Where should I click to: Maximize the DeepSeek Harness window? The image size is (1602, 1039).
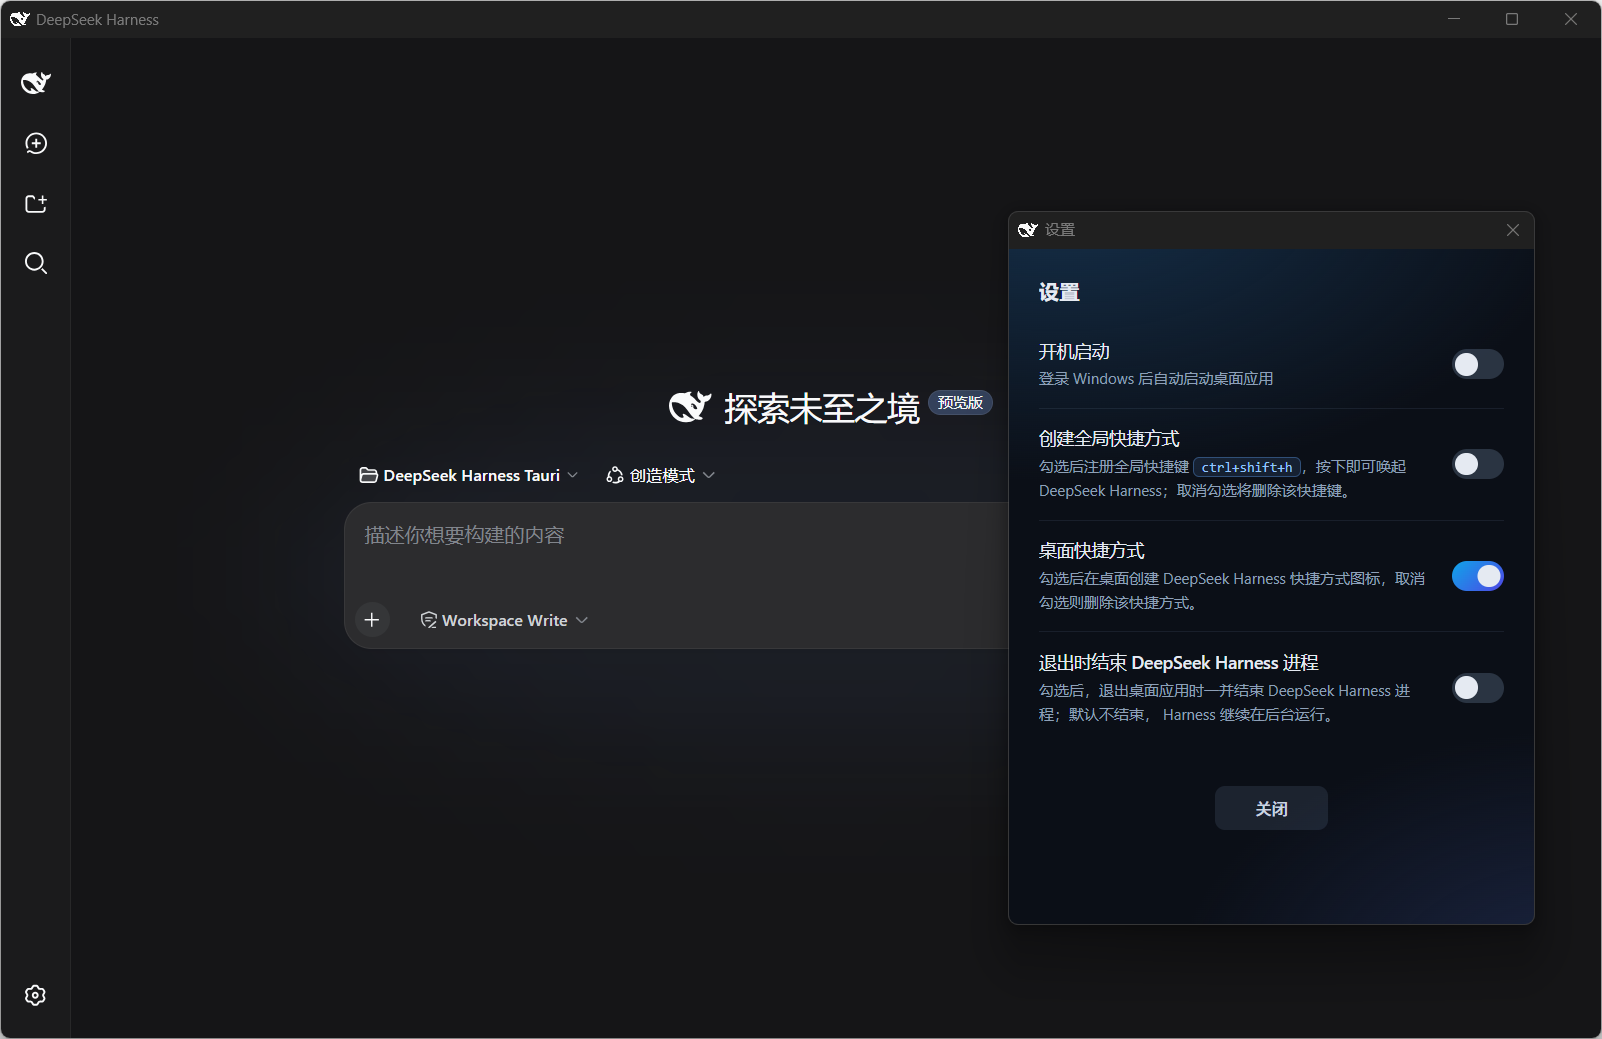tap(1512, 19)
